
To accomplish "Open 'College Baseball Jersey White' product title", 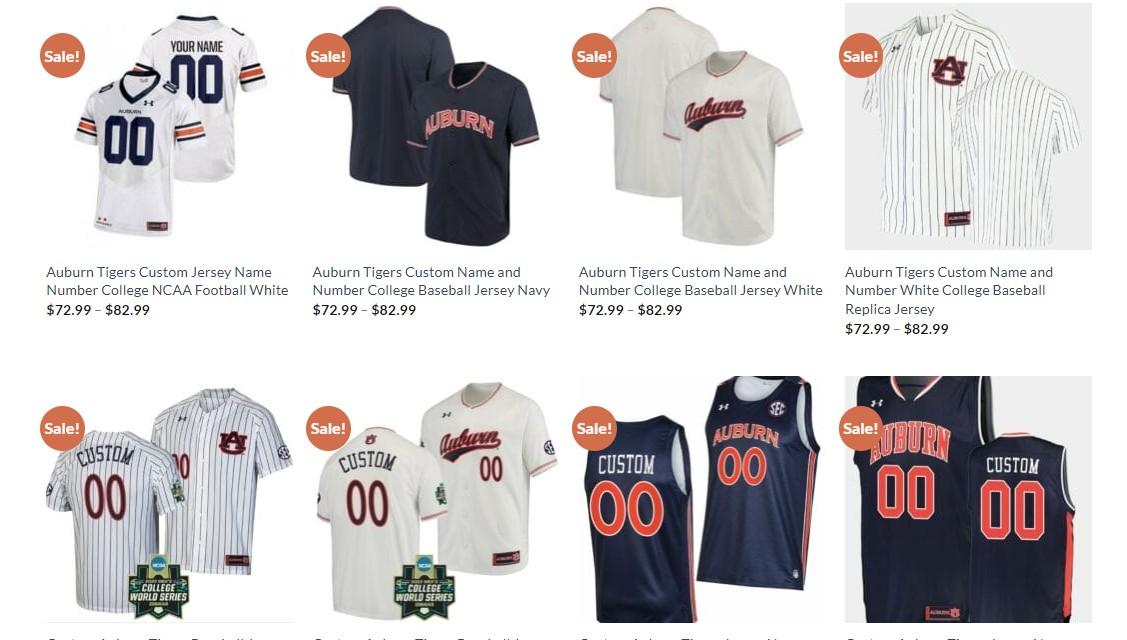I will pyautogui.click(x=701, y=281).
